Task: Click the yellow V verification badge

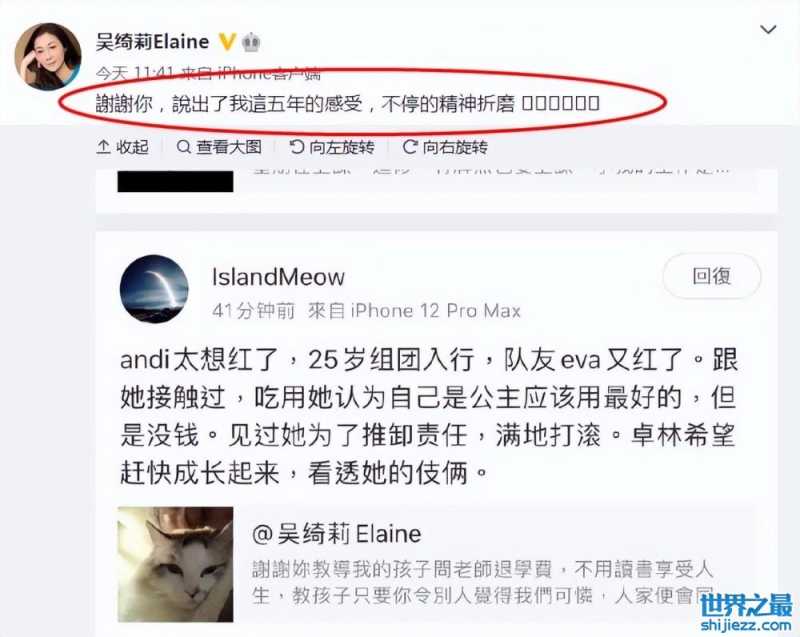Action: point(227,42)
